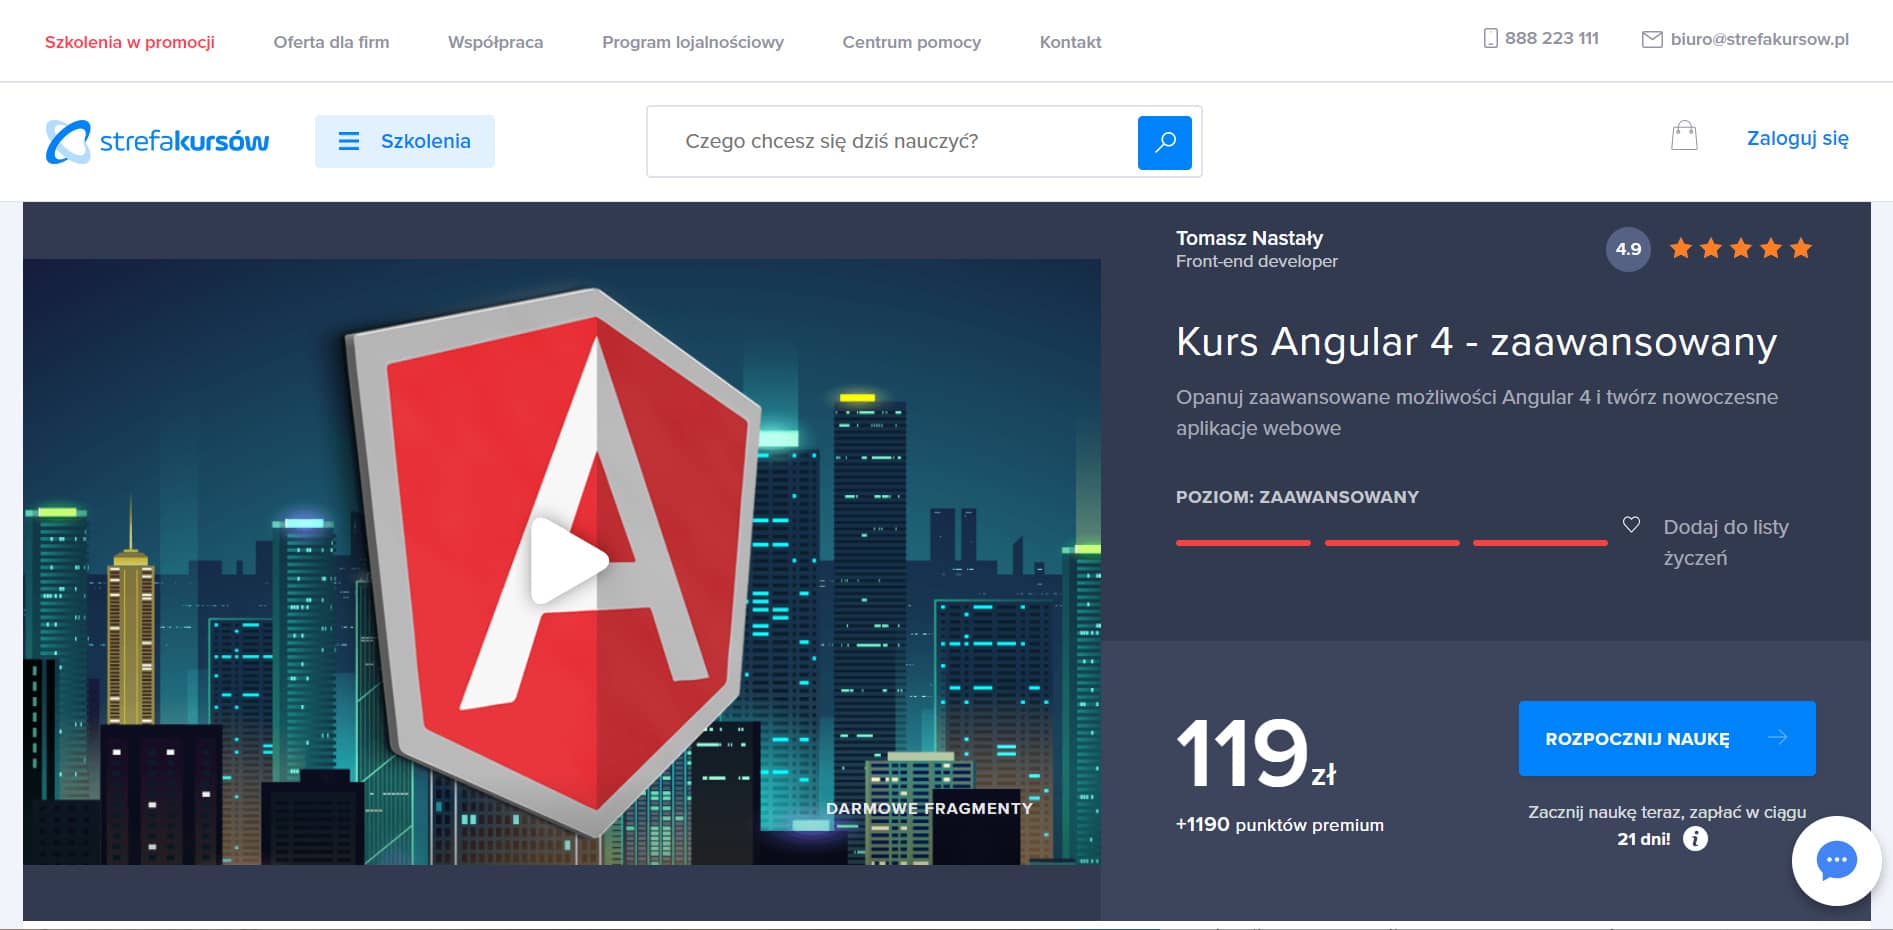Open Współpraca menu item
This screenshot has width=1893, height=930.
pos(495,42)
